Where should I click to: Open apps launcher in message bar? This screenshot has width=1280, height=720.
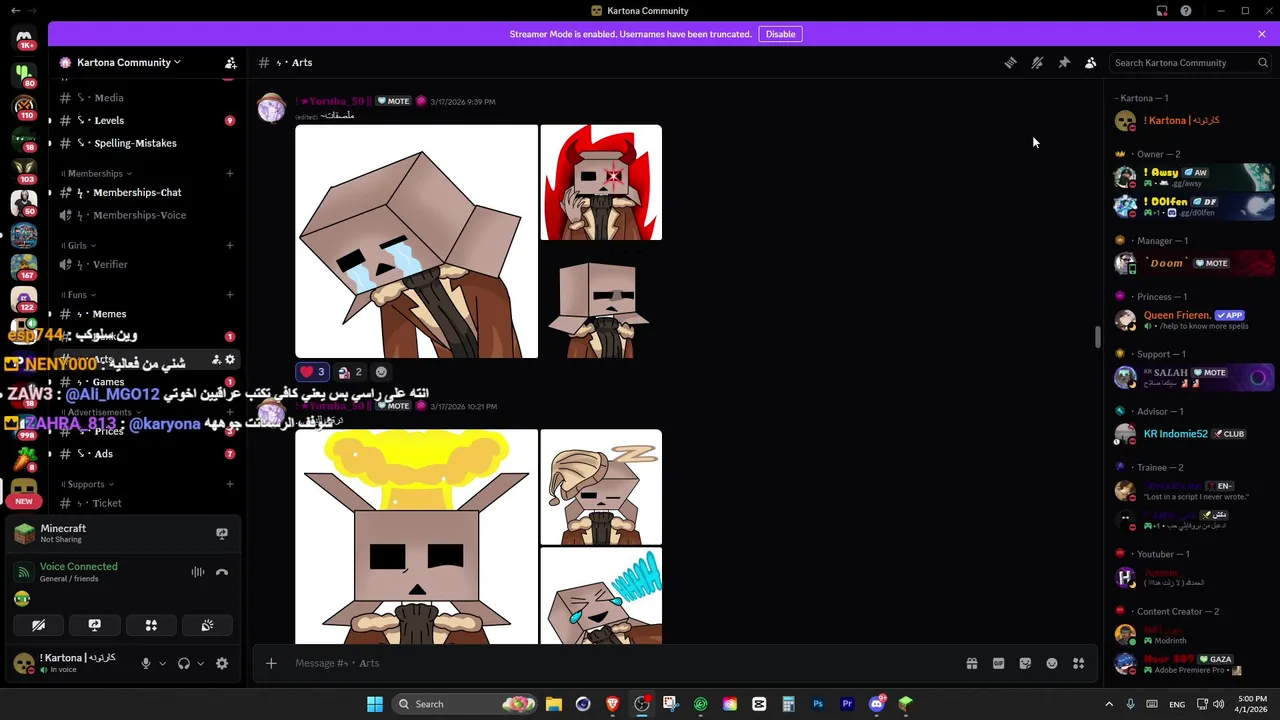[1079, 663]
